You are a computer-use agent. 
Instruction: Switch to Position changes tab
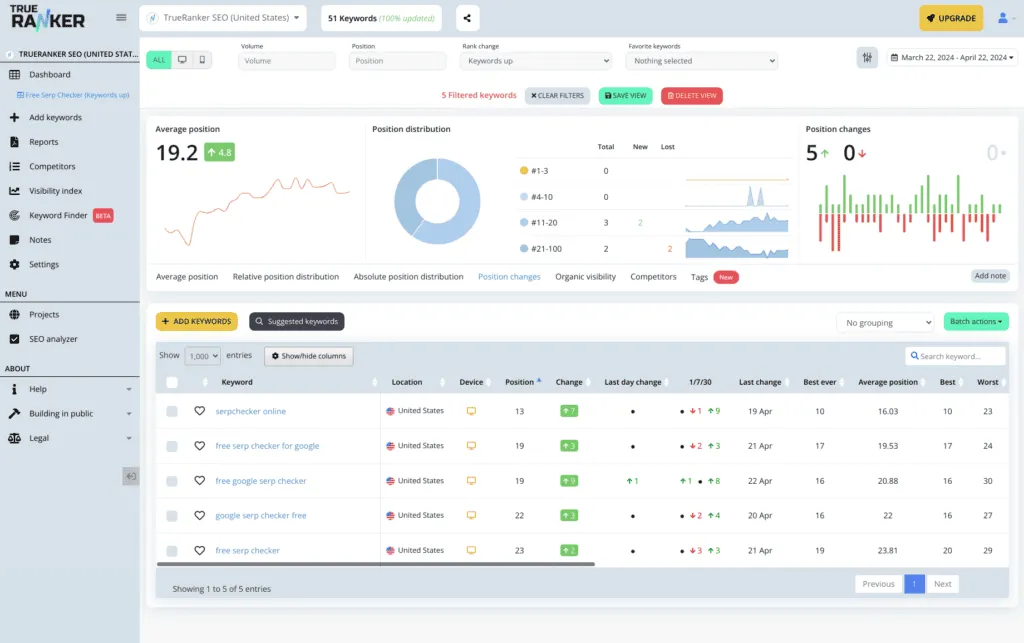pos(509,277)
